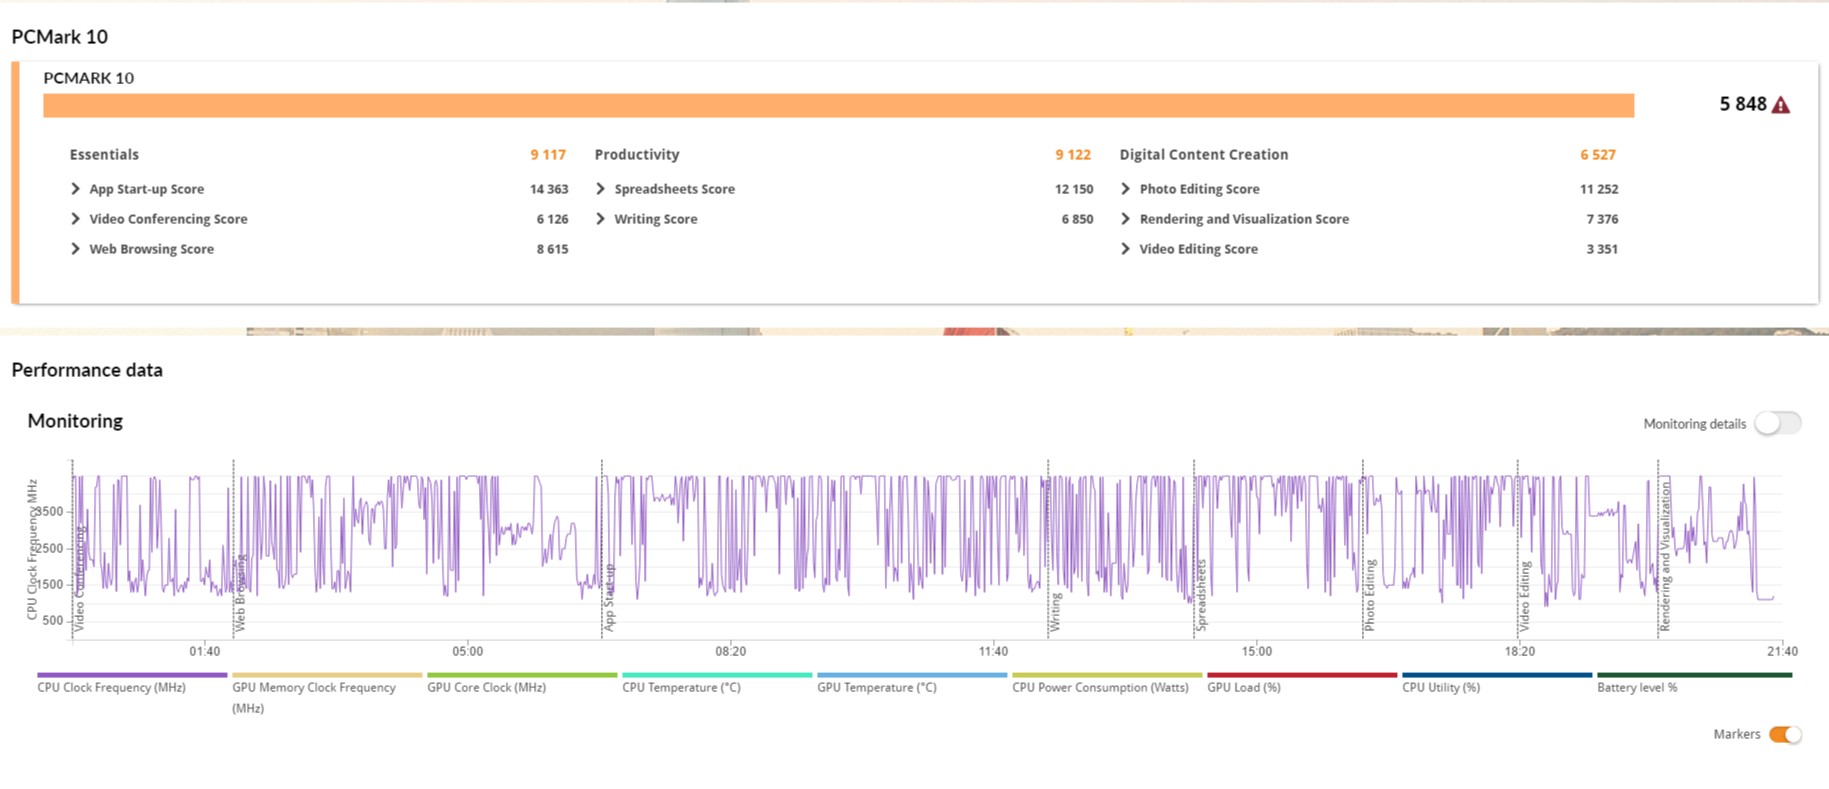Image resolution: width=1829 pixels, height=789 pixels.
Task: Turn off the Markers toggle
Action: pyautogui.click(x=1785, y=735)
